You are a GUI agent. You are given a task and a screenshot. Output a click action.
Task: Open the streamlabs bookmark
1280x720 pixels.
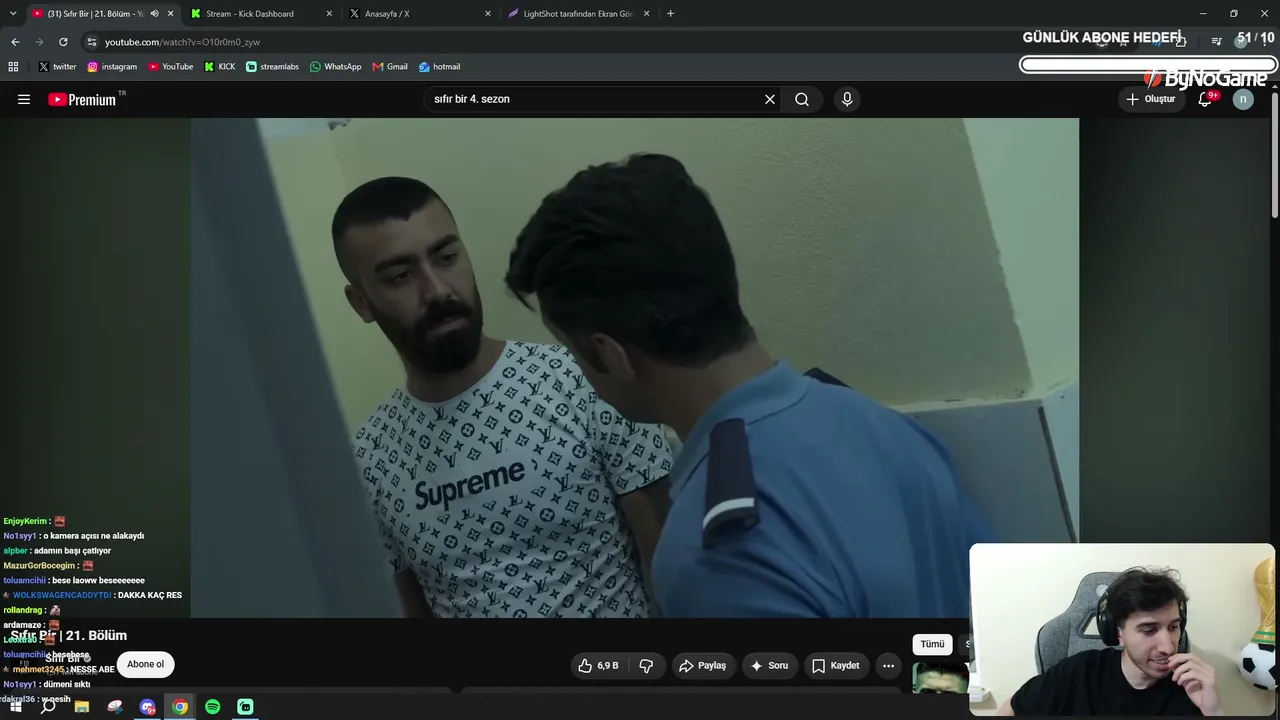coord(272,67)
